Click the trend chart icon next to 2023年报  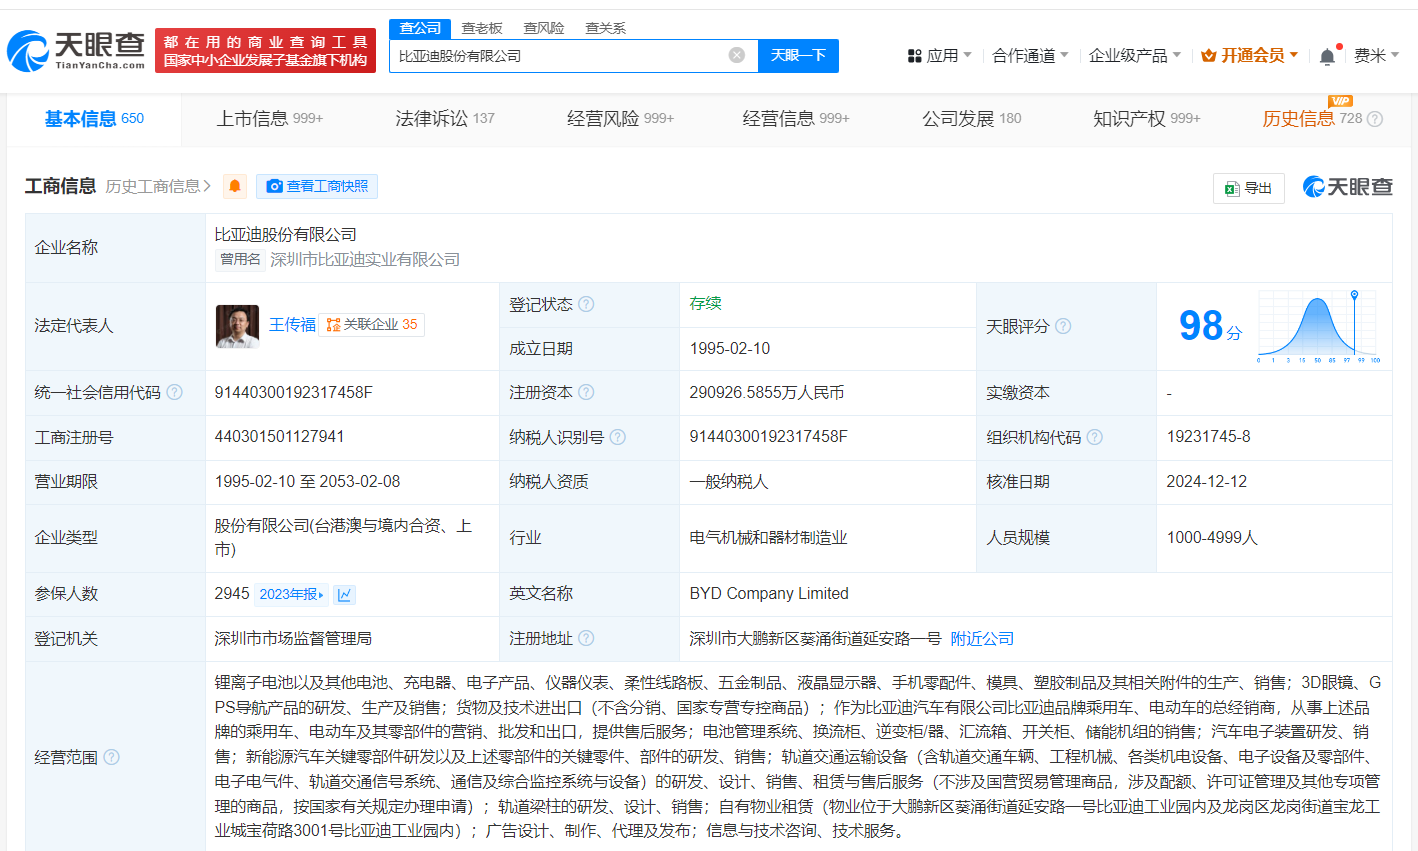[x=345, y=594]
